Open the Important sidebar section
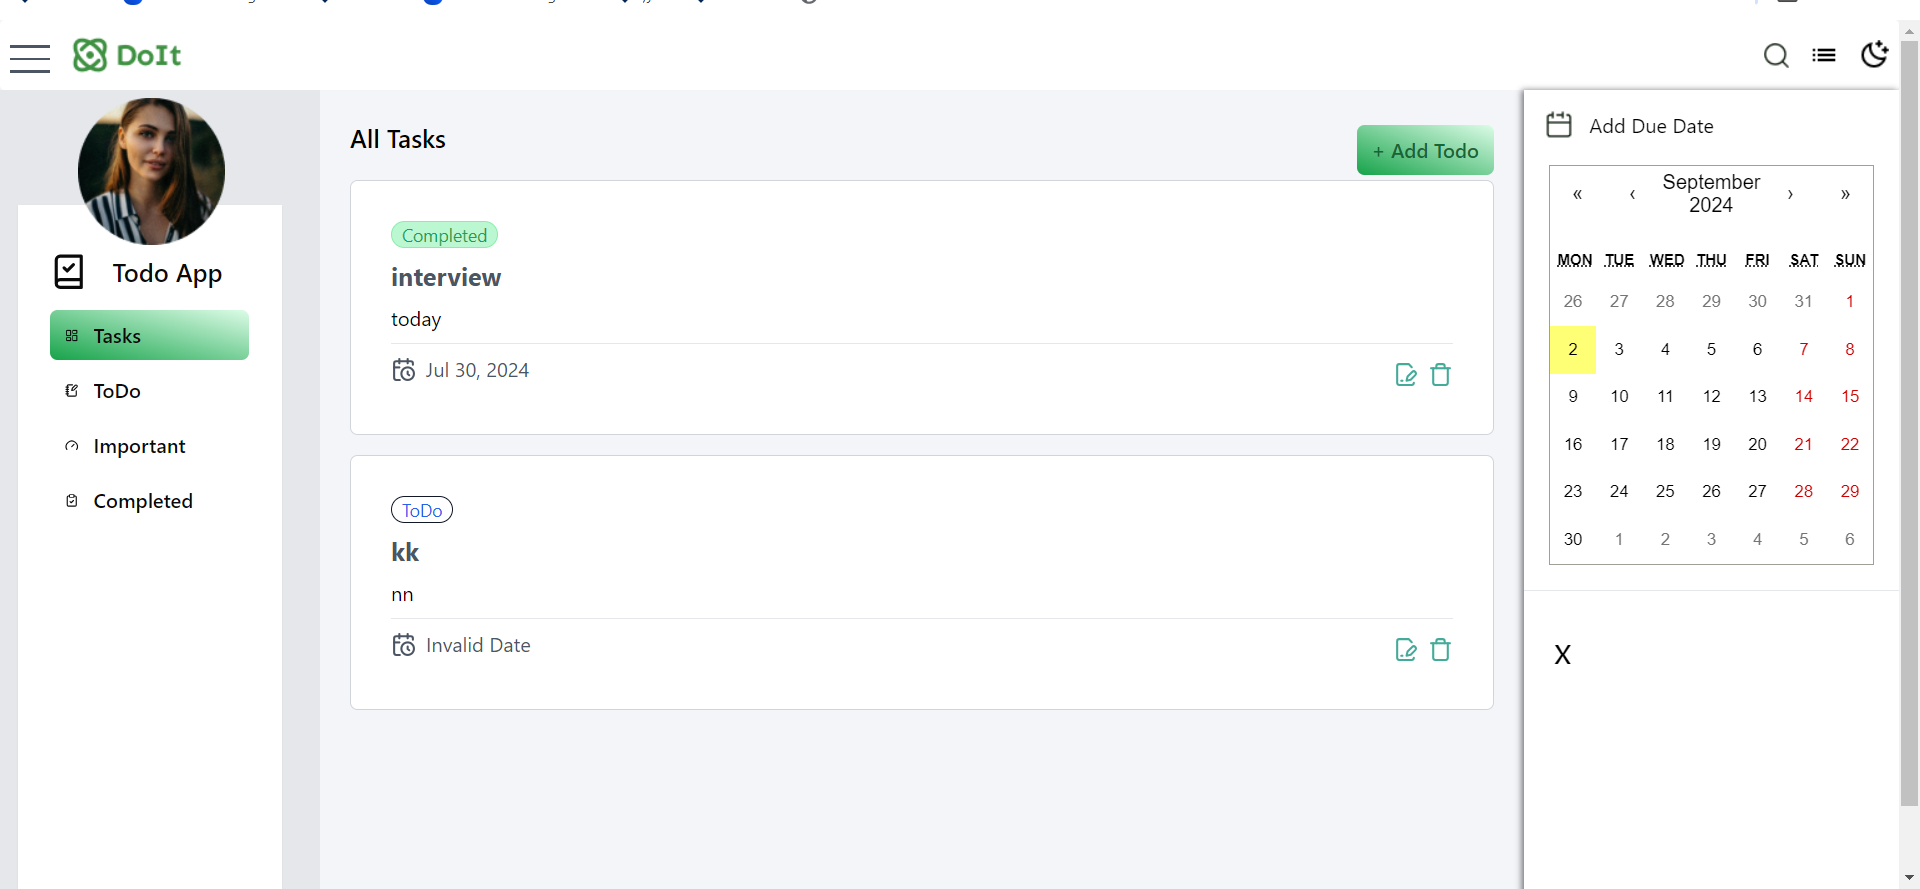 point(139,446)
